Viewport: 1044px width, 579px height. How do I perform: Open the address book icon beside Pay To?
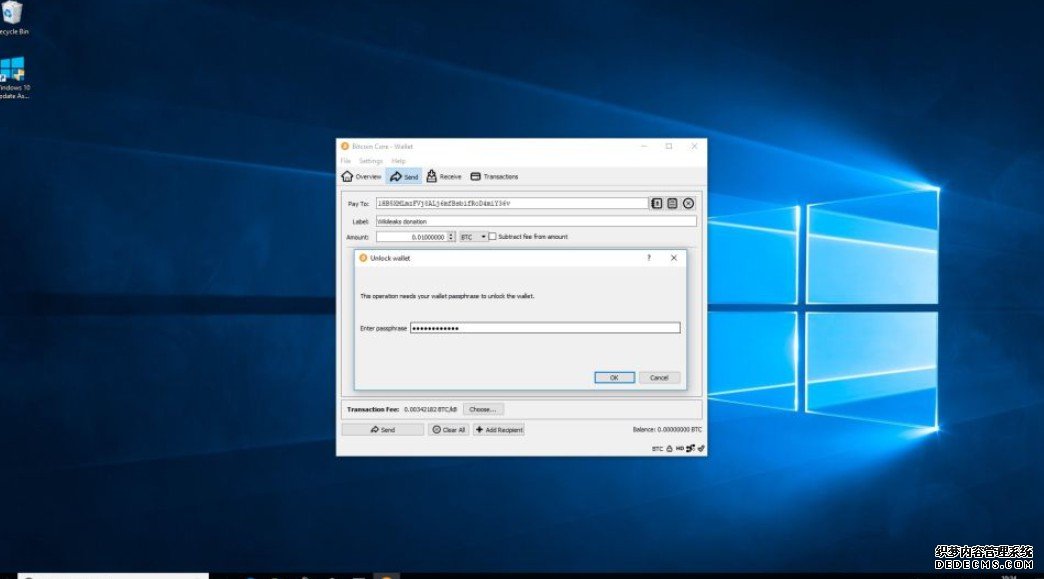657,203
